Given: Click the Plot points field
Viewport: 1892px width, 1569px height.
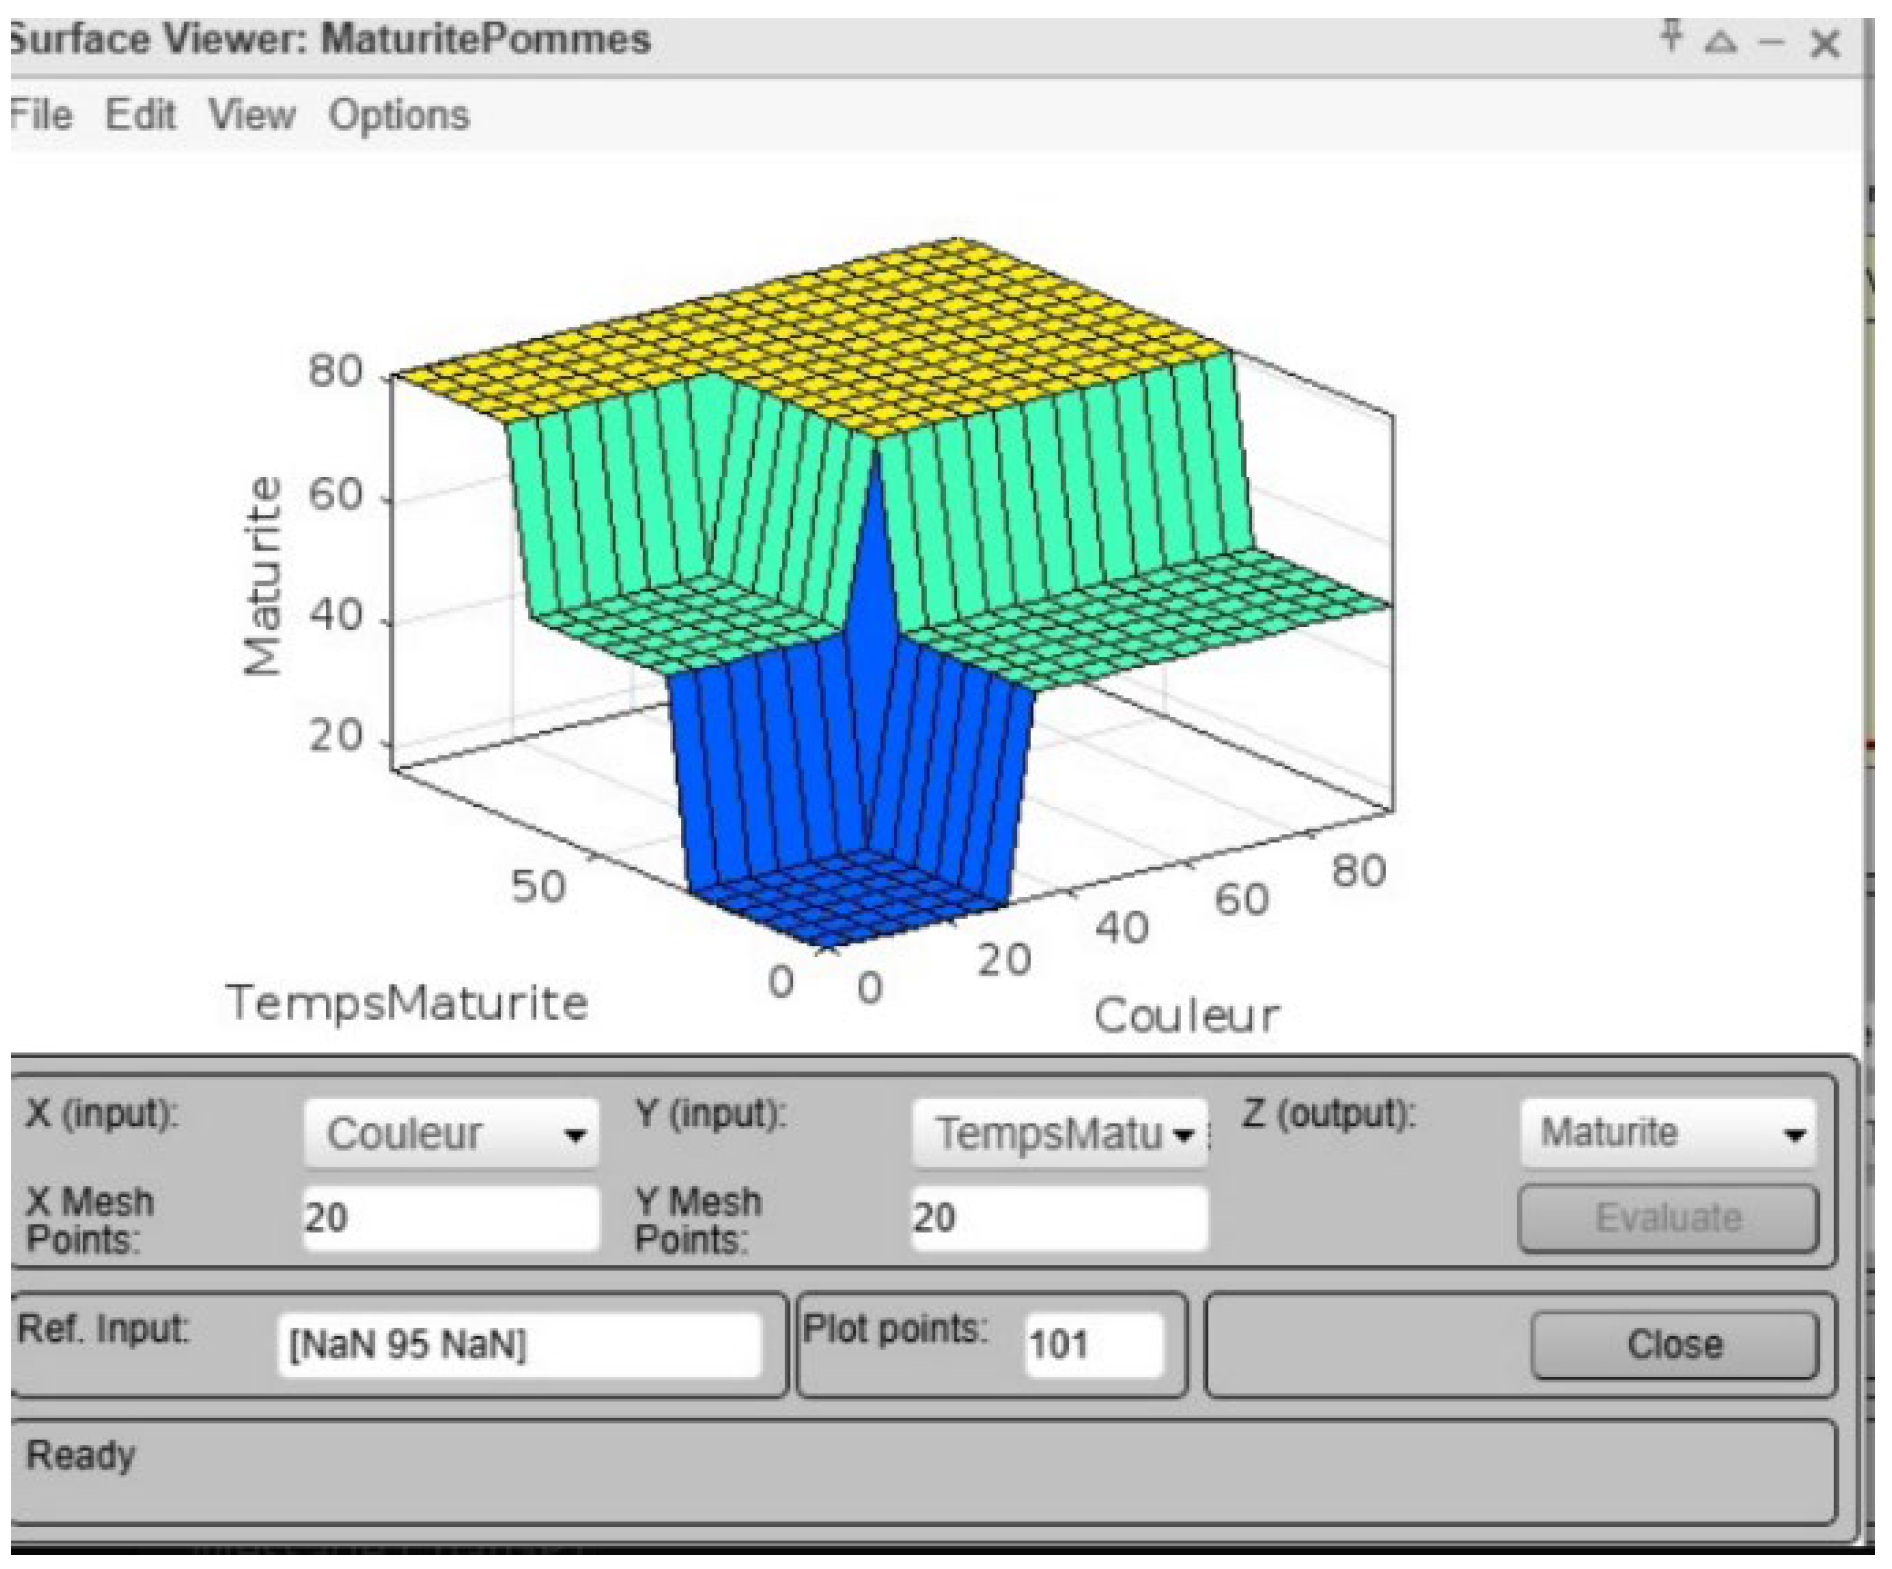Looking at the screenshot, I should (x=1094, y=1344).
